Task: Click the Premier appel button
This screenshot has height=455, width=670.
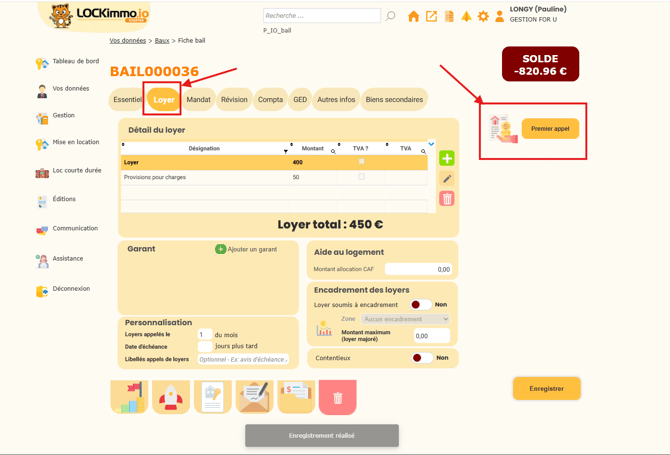Action: pos(550,129)
